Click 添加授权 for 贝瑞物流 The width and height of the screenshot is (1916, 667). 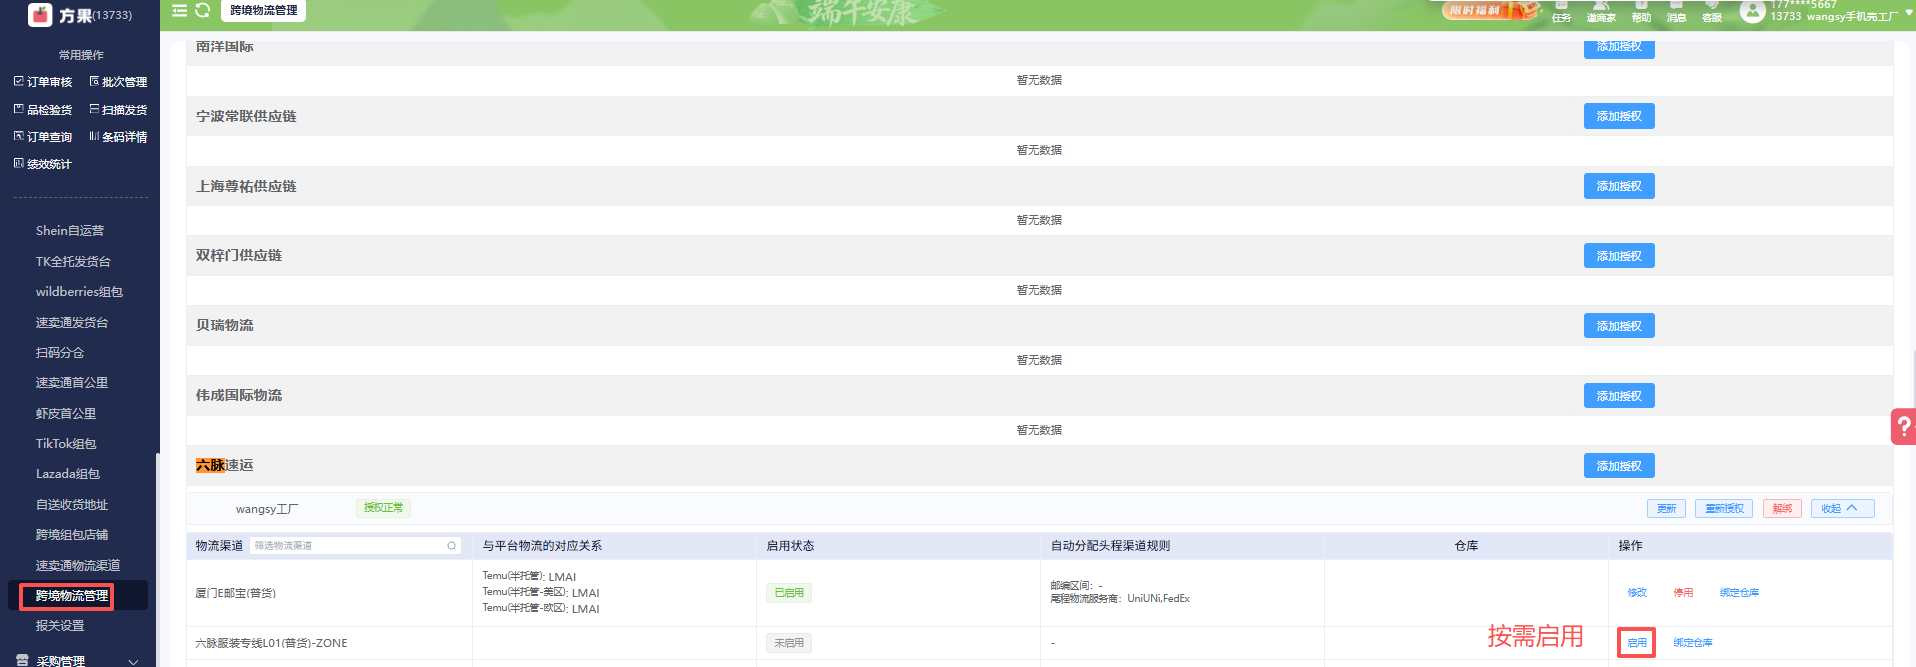[1619, 326]
